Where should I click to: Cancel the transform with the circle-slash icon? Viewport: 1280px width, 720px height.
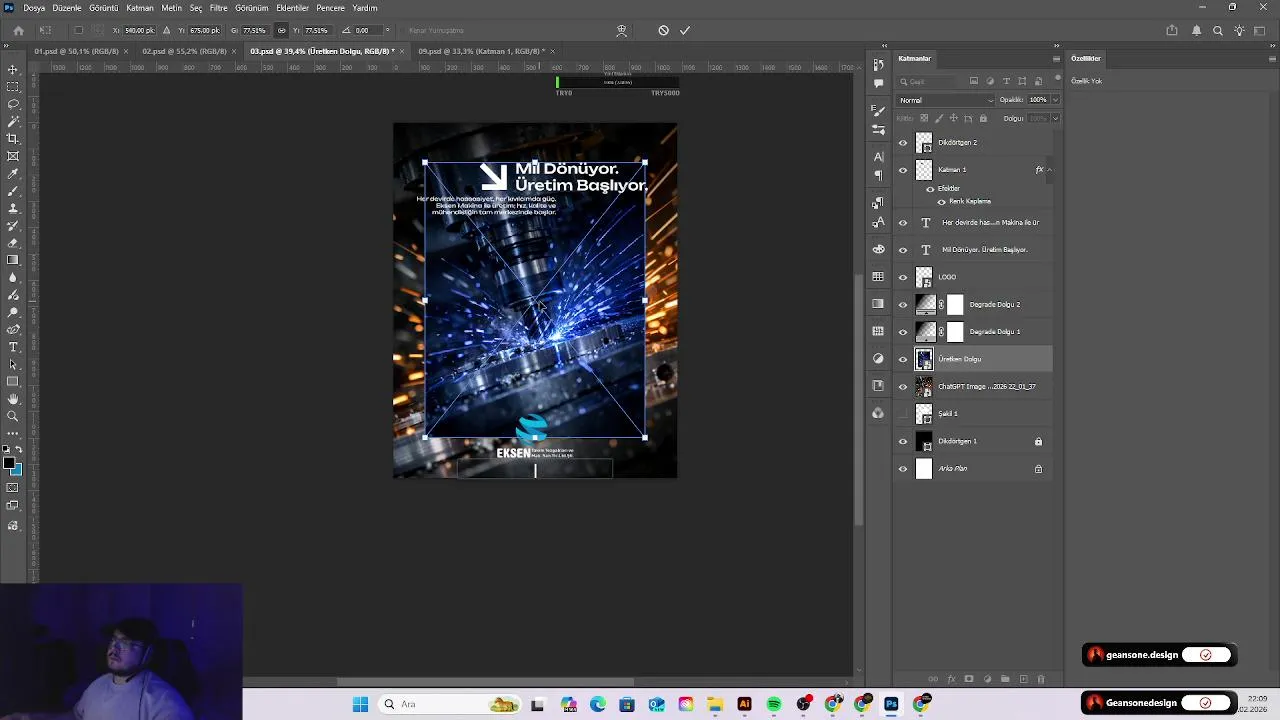[663, 30]
